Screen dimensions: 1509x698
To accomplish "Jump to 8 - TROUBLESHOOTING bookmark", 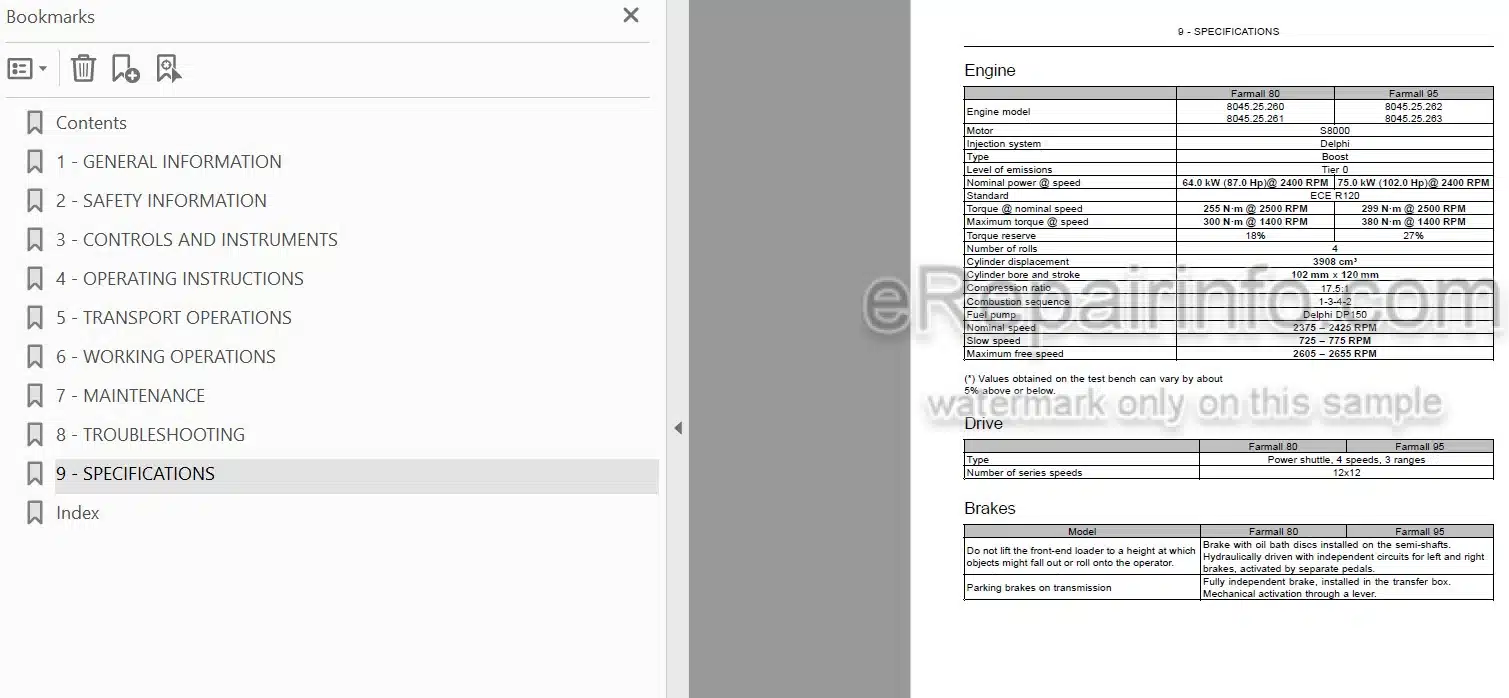I will (150, 435).
